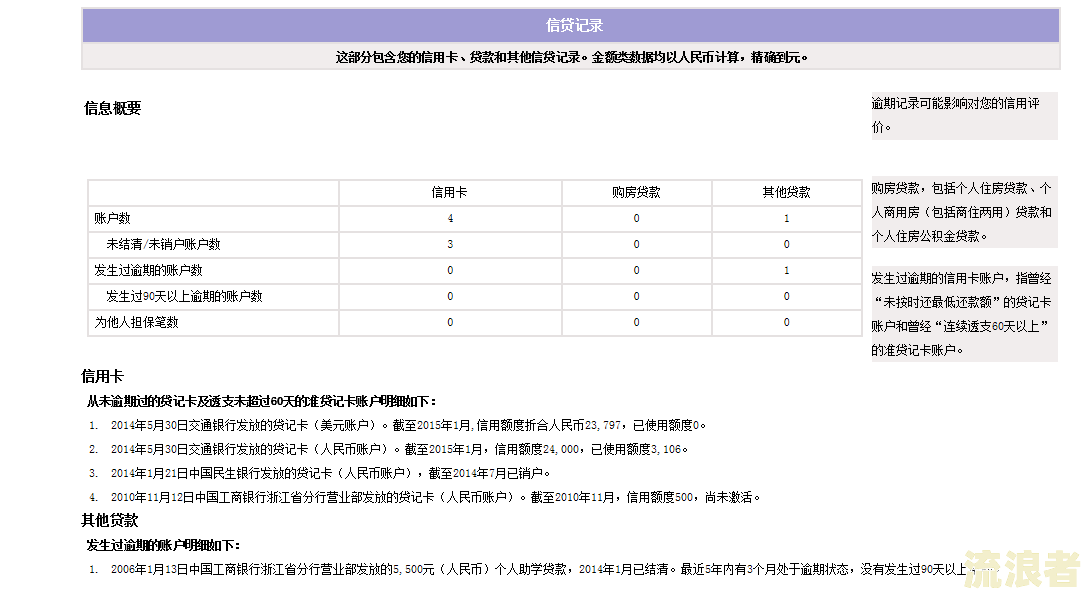Select the 为他人担保笔数 row label
1087x599 pixels.
coord(137,322)
